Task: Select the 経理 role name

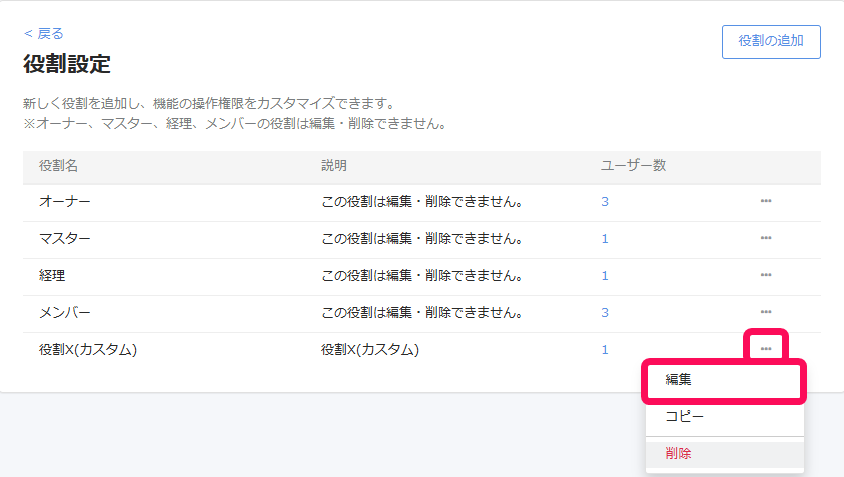Action: [52, 276]
